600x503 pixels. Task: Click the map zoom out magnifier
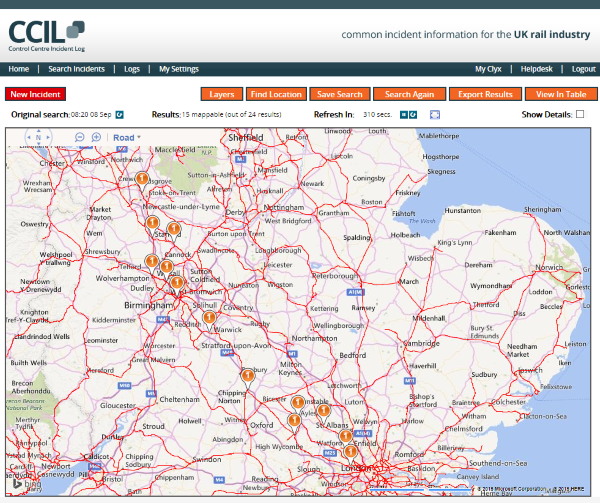[x=80, y=137]
